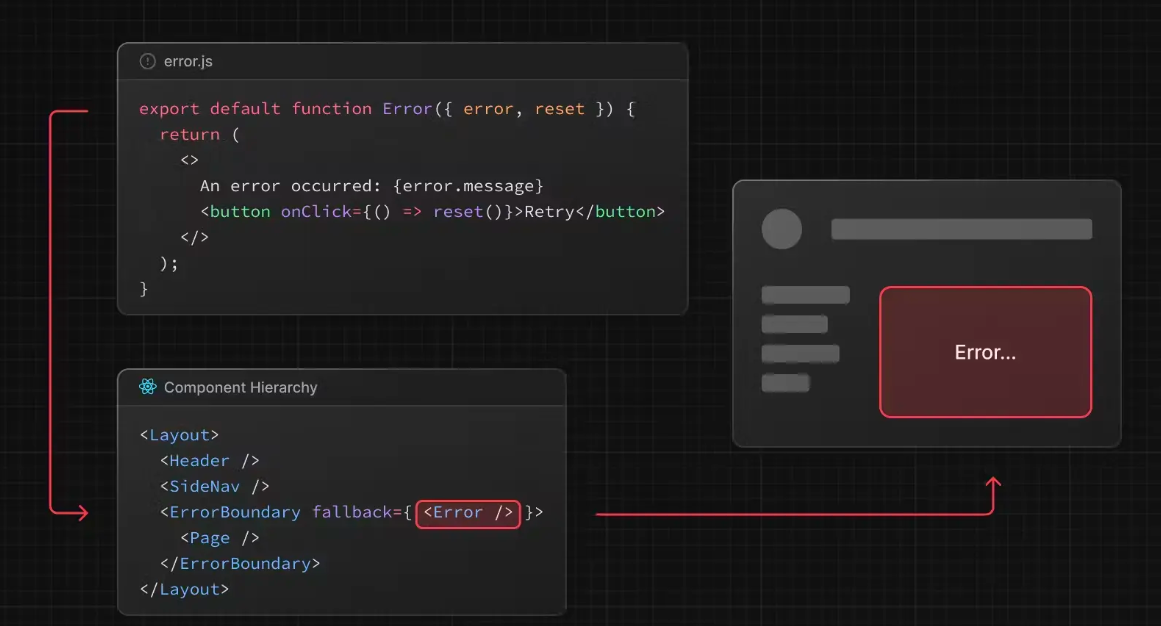
Task: Select the Component Hierarchy panel title
Action: coord(241,387)
